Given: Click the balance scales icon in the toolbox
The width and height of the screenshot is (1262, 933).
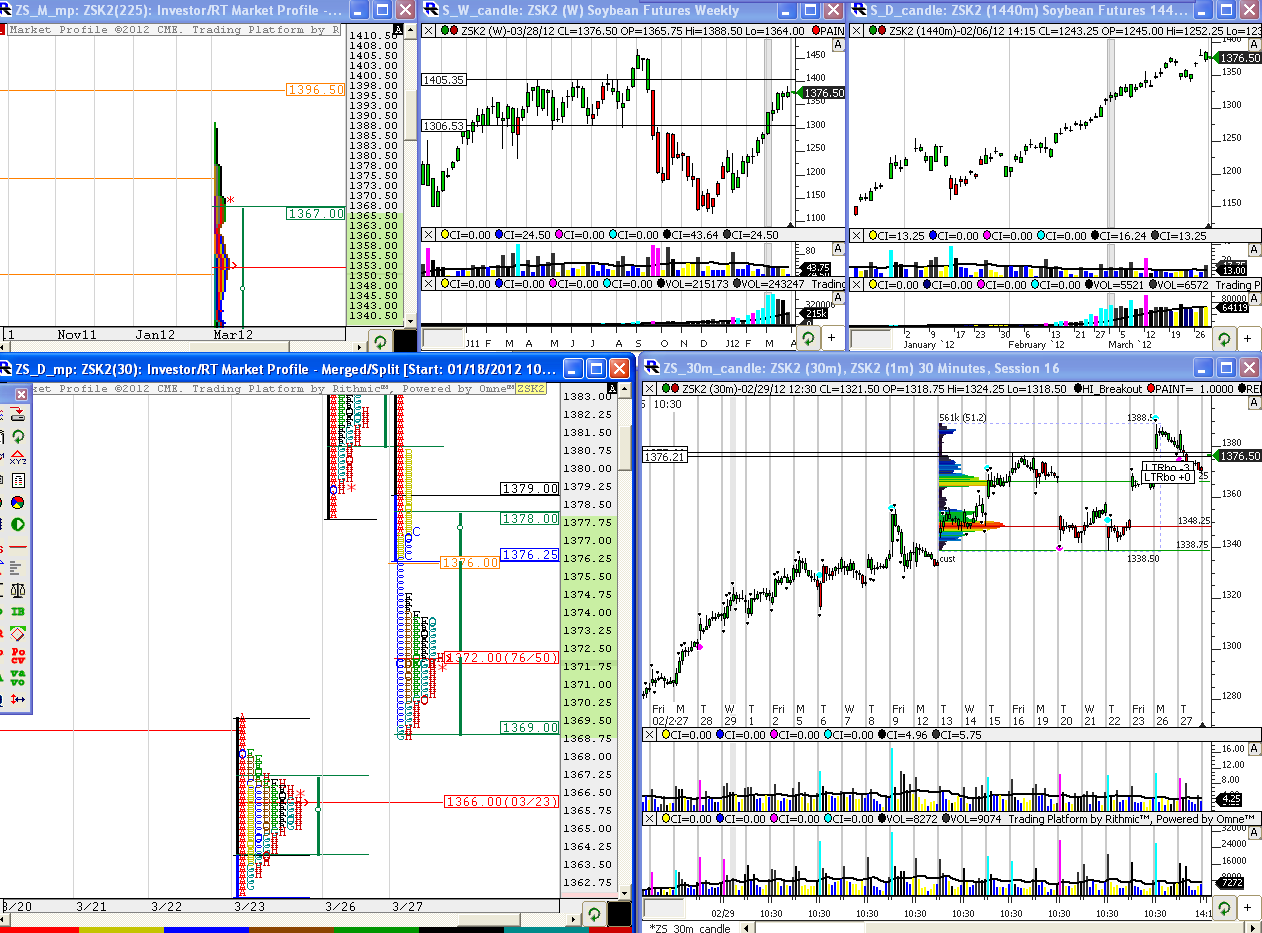Looking at the screenshot, I should coord(18,589).
